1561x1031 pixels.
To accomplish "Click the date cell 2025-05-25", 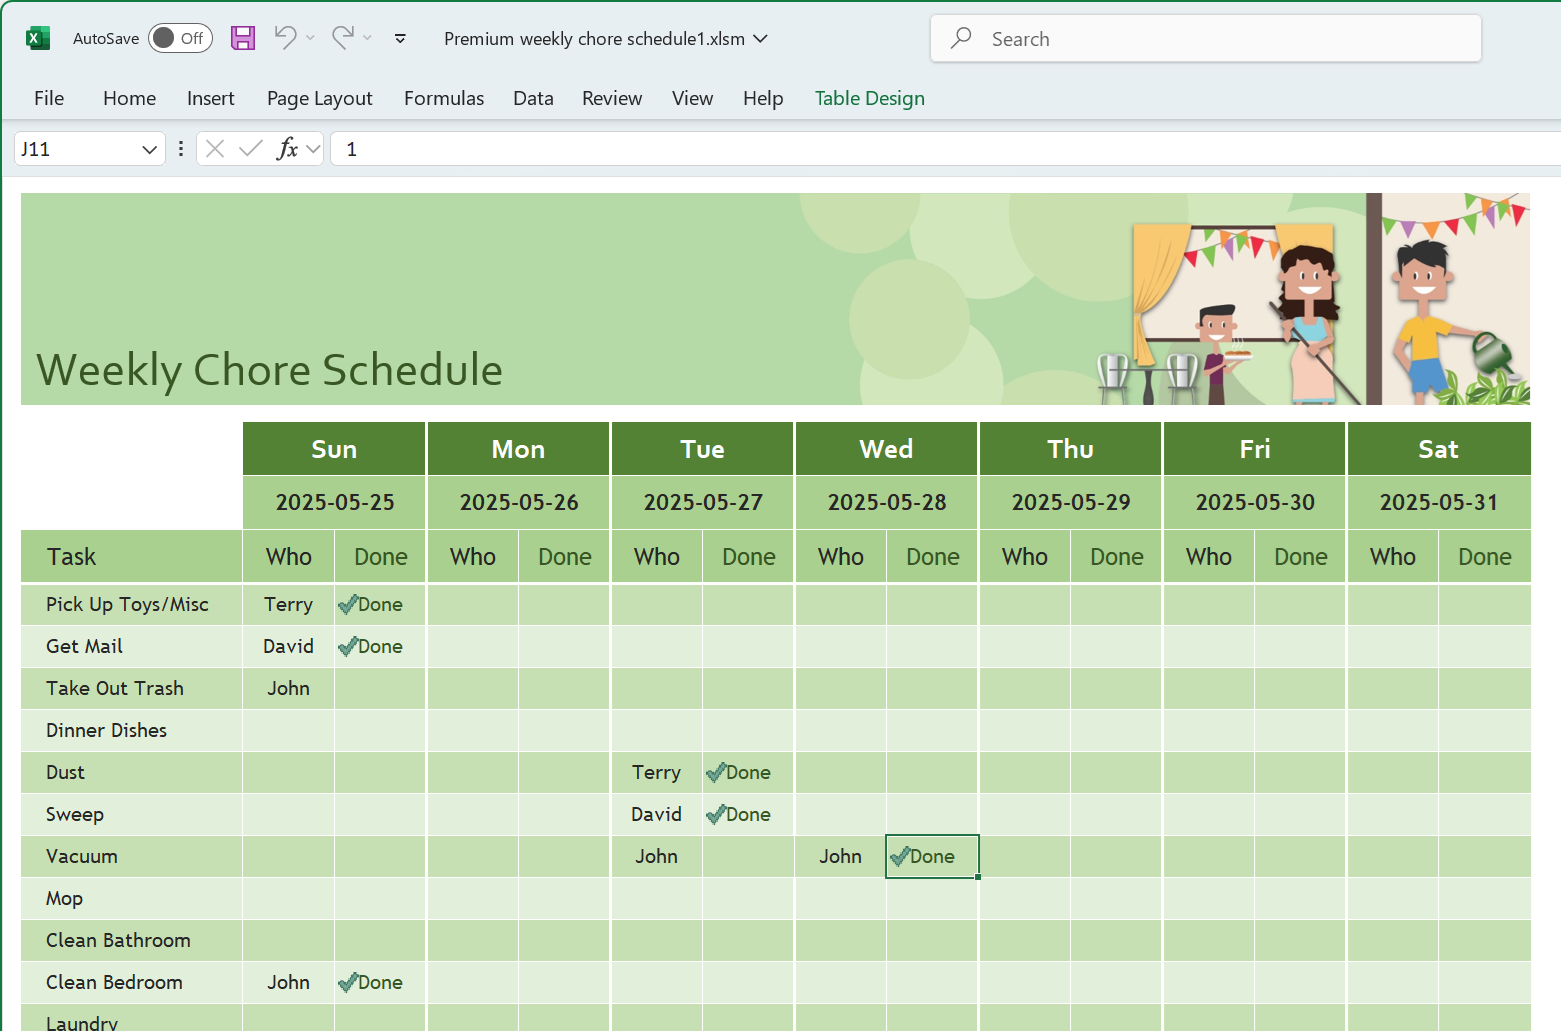I will coord(334,502).
